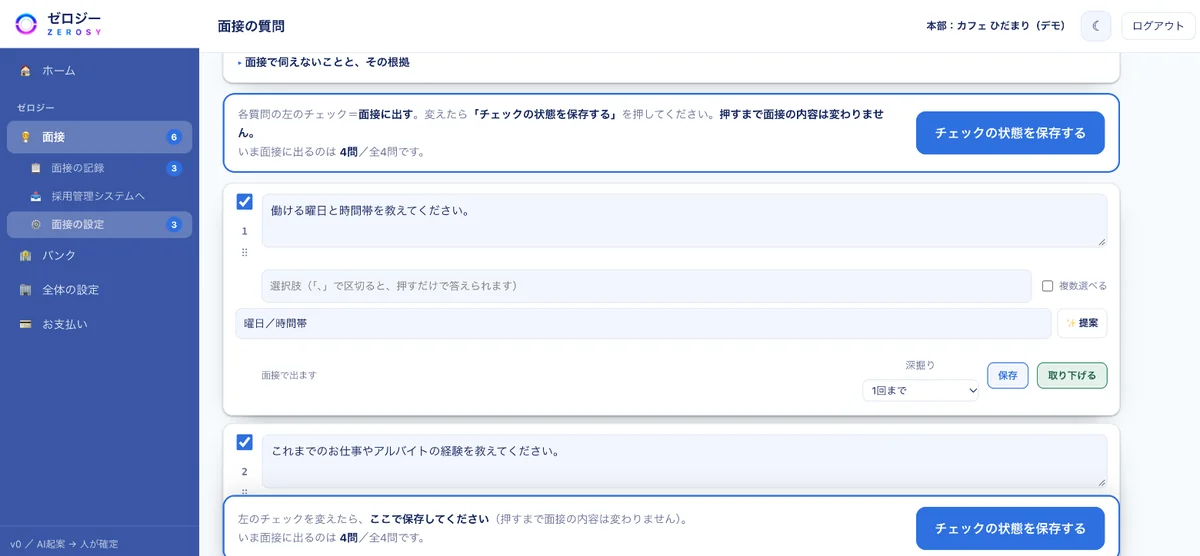Screen dimensions: 1200x556
Task: Uncheck question 2 これまでのお仕事 checkbox
Action: point(244,442)
